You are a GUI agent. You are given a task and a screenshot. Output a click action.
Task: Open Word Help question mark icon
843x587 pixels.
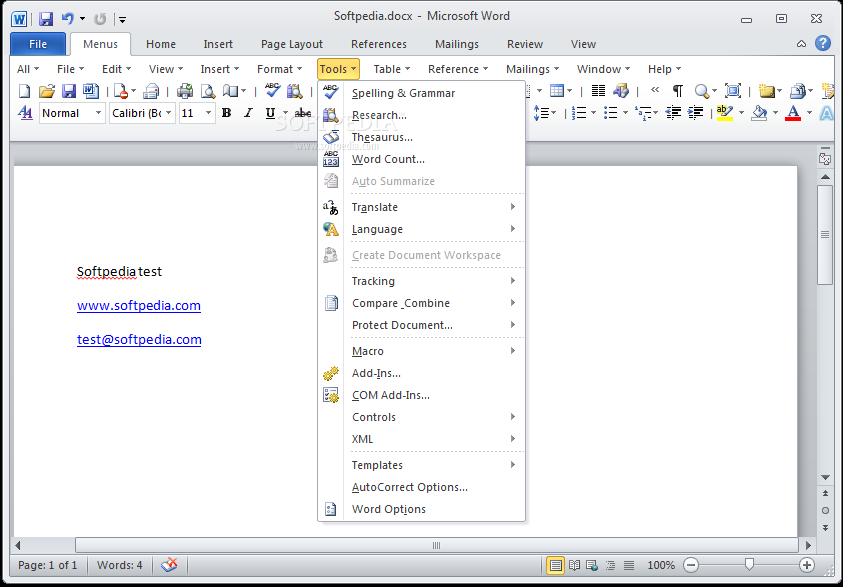point(823,44)
